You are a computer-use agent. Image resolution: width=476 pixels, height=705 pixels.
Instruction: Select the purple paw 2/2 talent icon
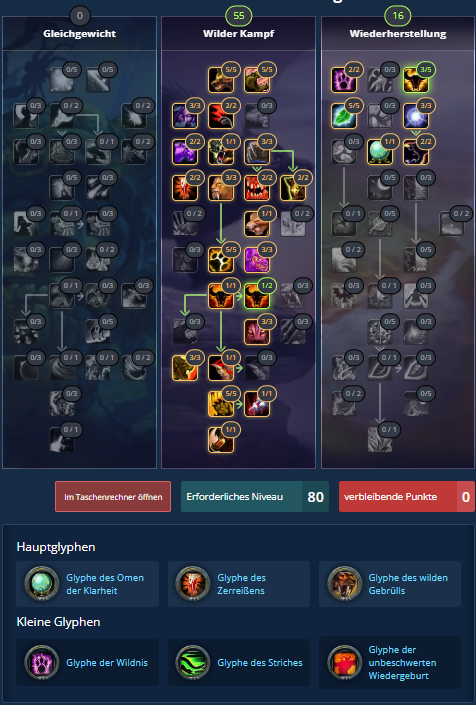pos(343,80)
